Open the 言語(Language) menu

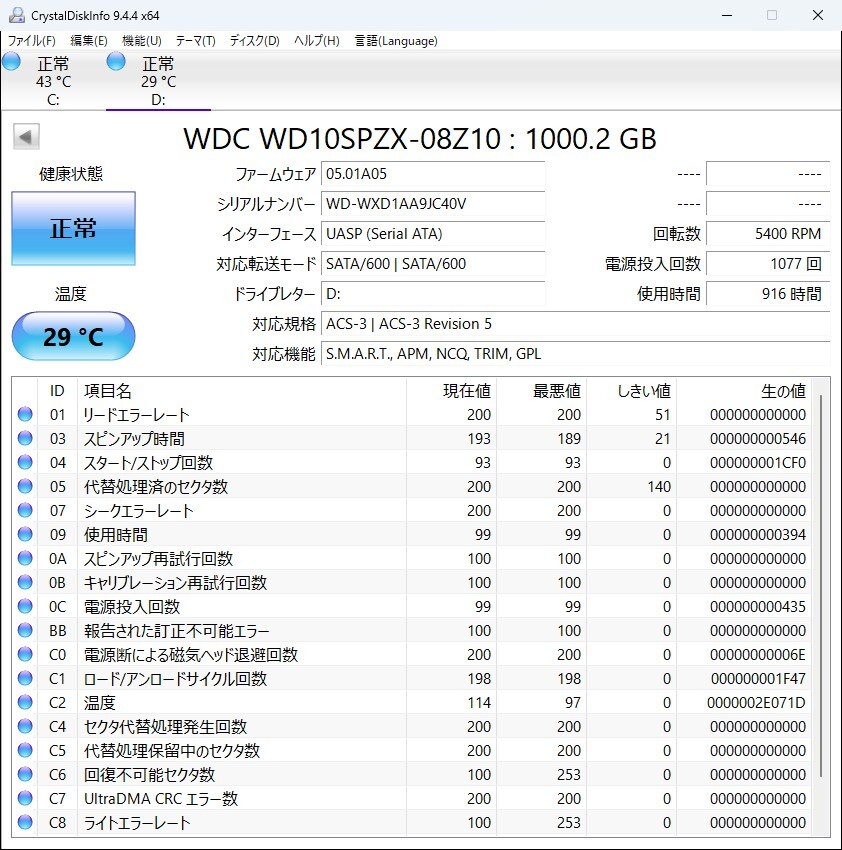click(396, 41)
